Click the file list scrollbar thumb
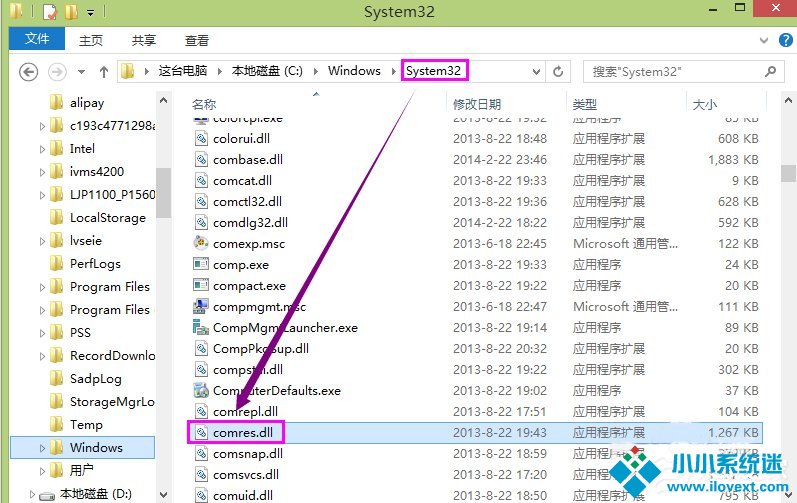The width and height of the screenshot is (797, 503). point(788,173)
